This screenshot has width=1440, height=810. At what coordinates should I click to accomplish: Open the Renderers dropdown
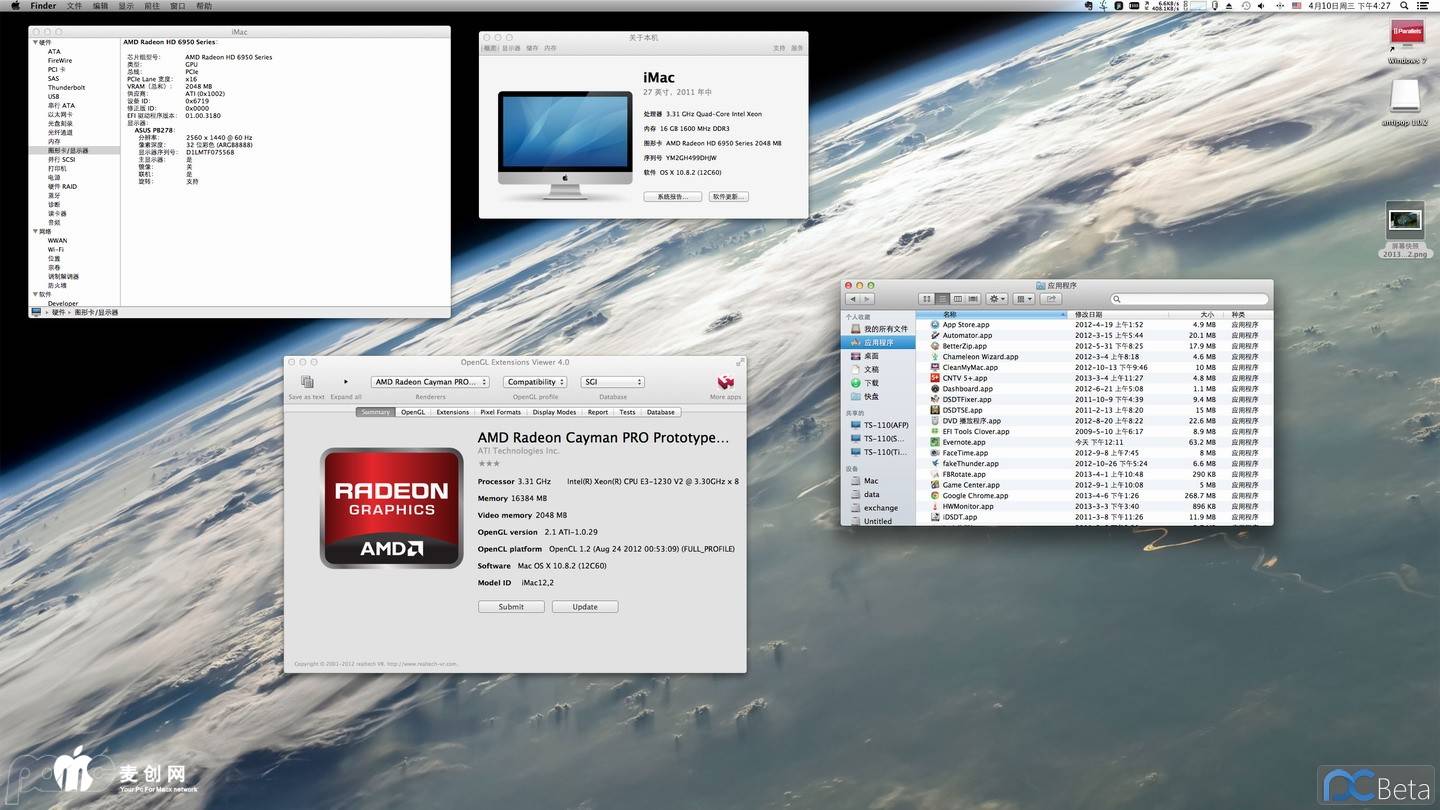pyautogui.click(x=430, y=382)
